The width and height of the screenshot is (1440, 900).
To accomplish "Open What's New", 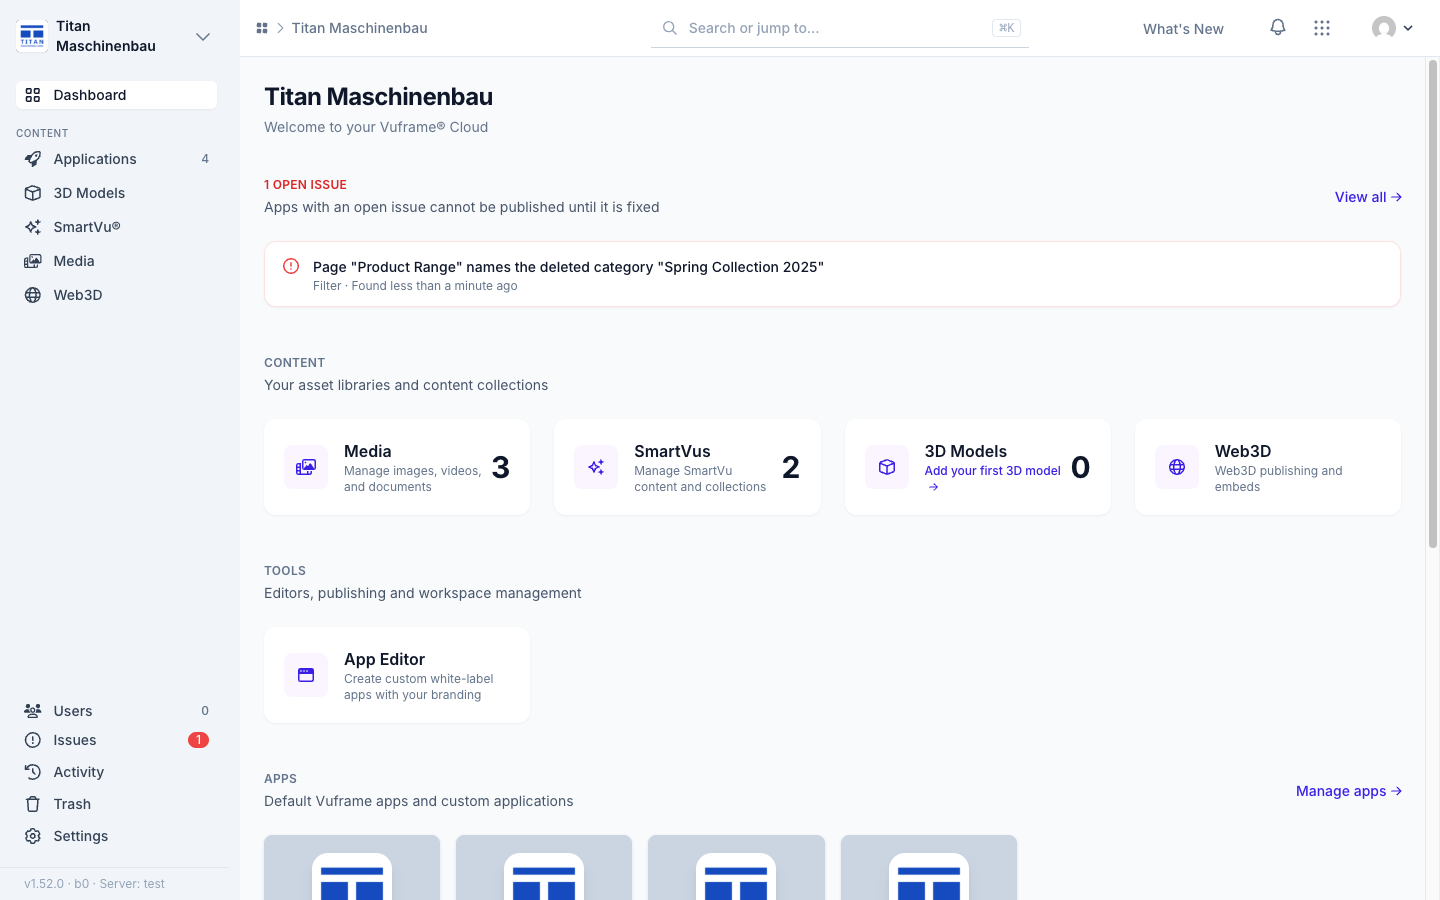I will pyautogui.click(x=1183, y=29).
